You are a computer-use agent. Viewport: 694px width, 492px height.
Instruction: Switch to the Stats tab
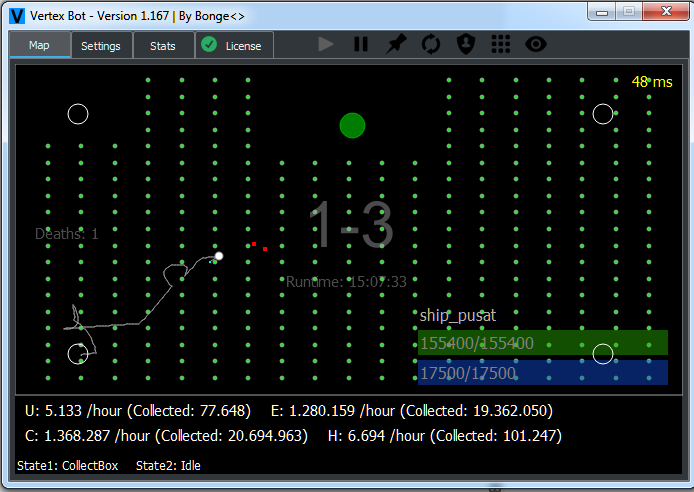pyautogui.click(x=163, y=46)
